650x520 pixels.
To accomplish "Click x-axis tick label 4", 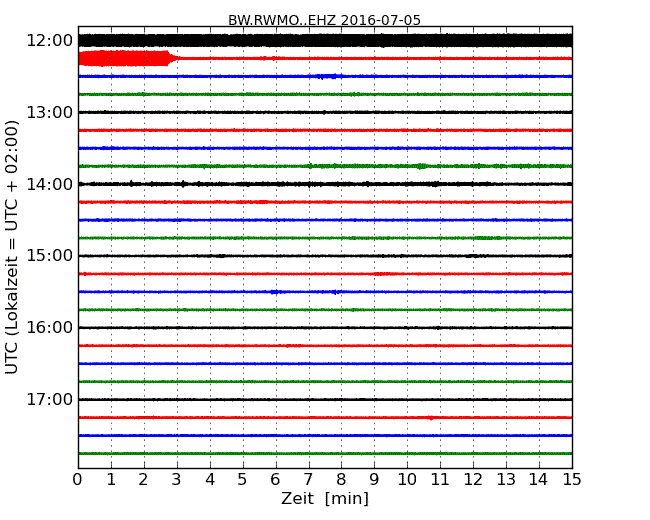I will pos(210,479).
